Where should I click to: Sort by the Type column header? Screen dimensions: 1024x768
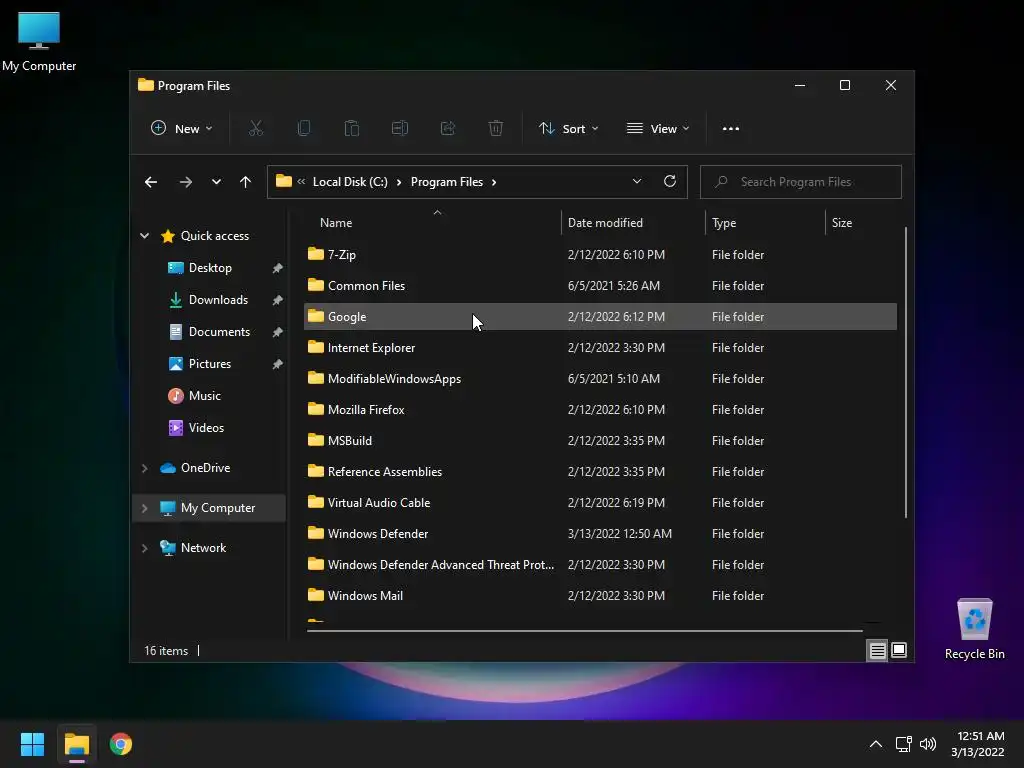765,223
